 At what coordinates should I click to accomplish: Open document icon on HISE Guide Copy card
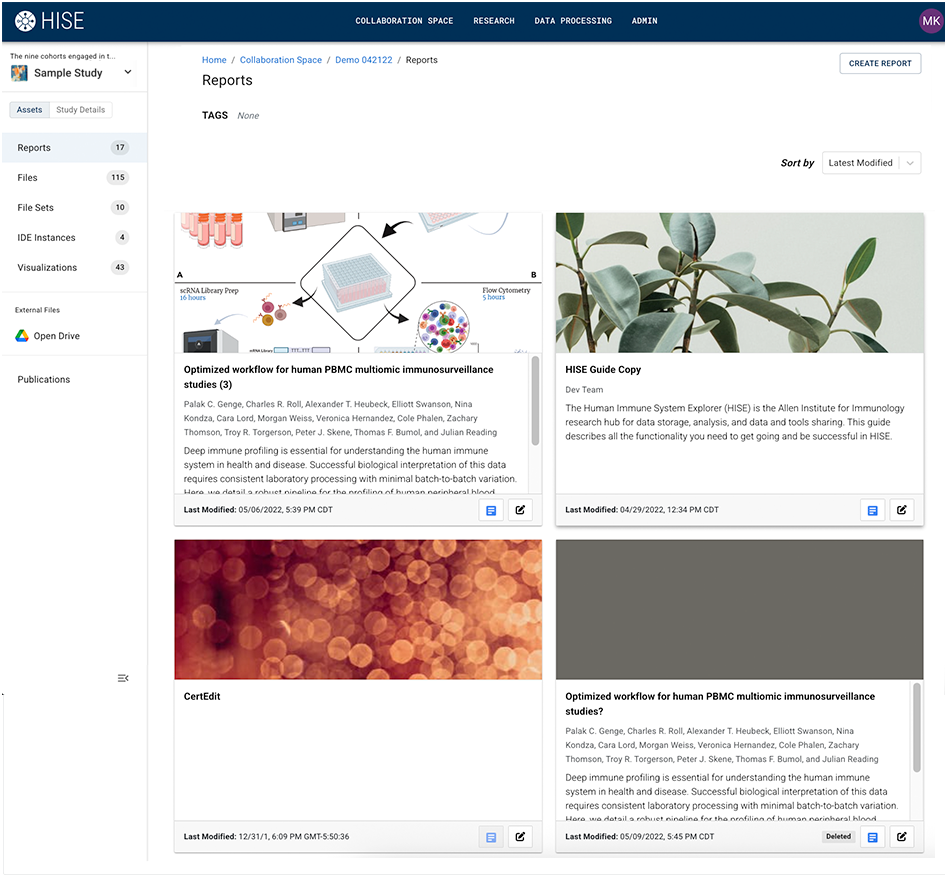point(872,510)
